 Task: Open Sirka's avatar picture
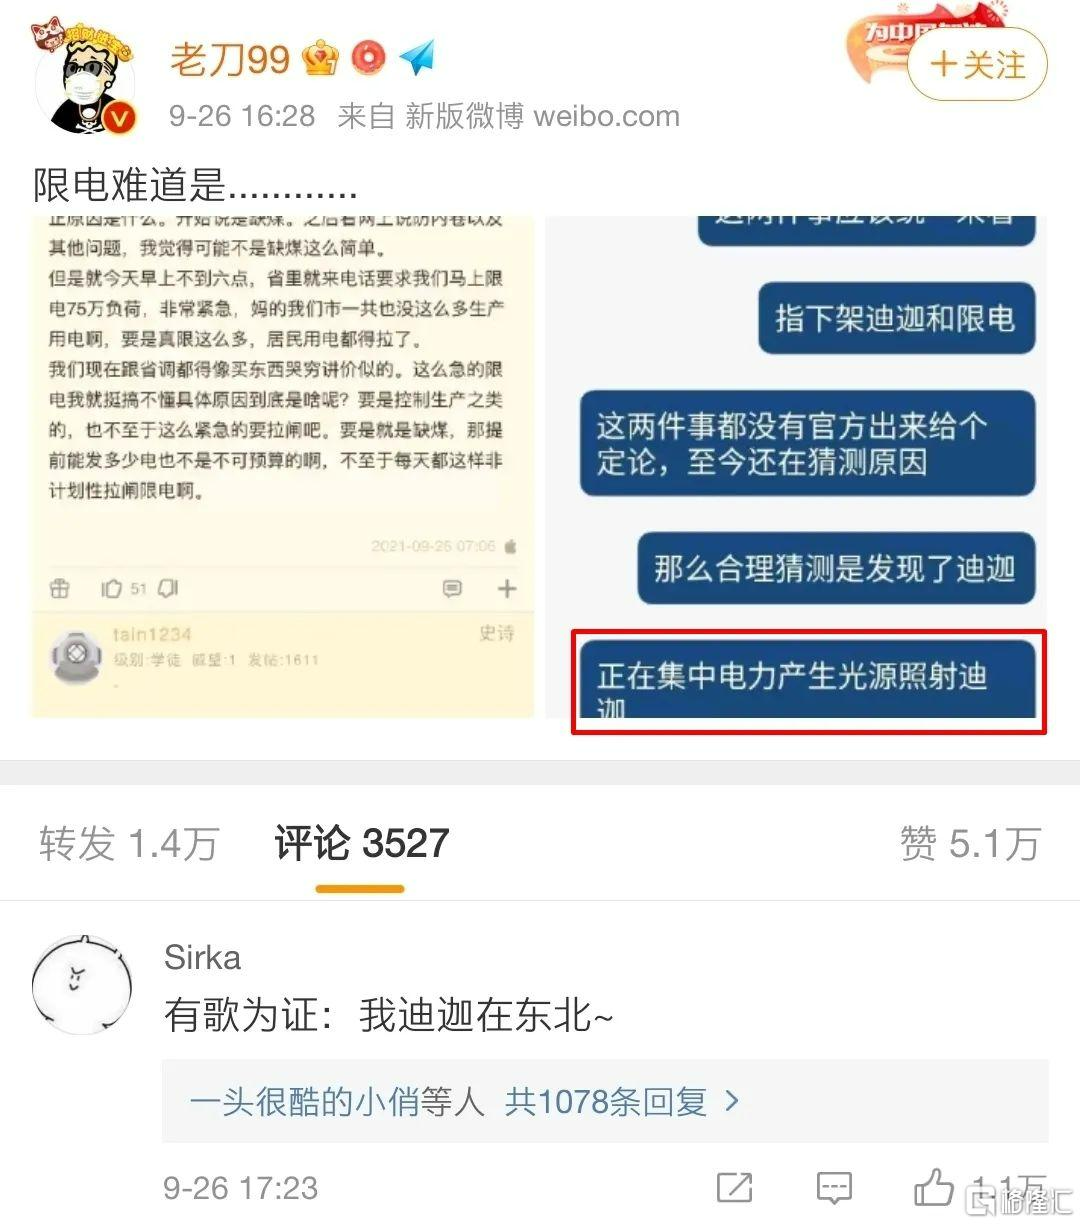click(x=83, y=984)
